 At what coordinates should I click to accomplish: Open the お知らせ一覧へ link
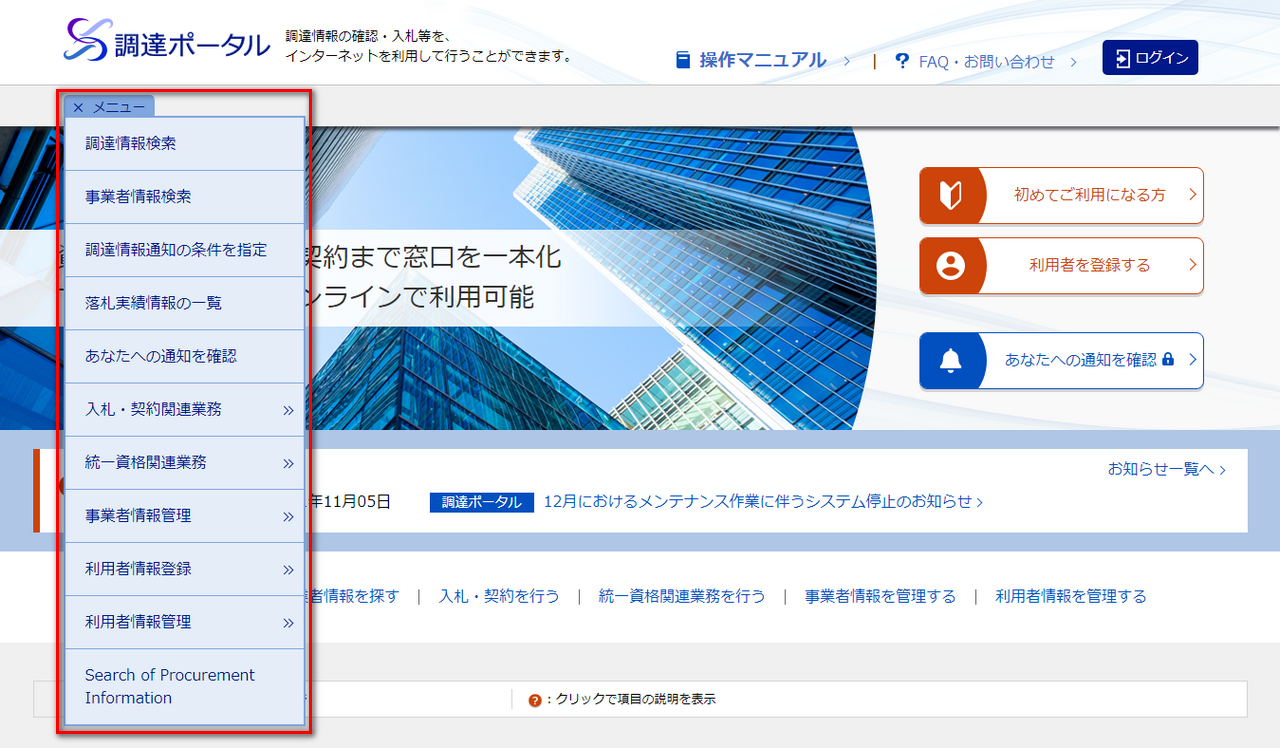coord(1165,469)
